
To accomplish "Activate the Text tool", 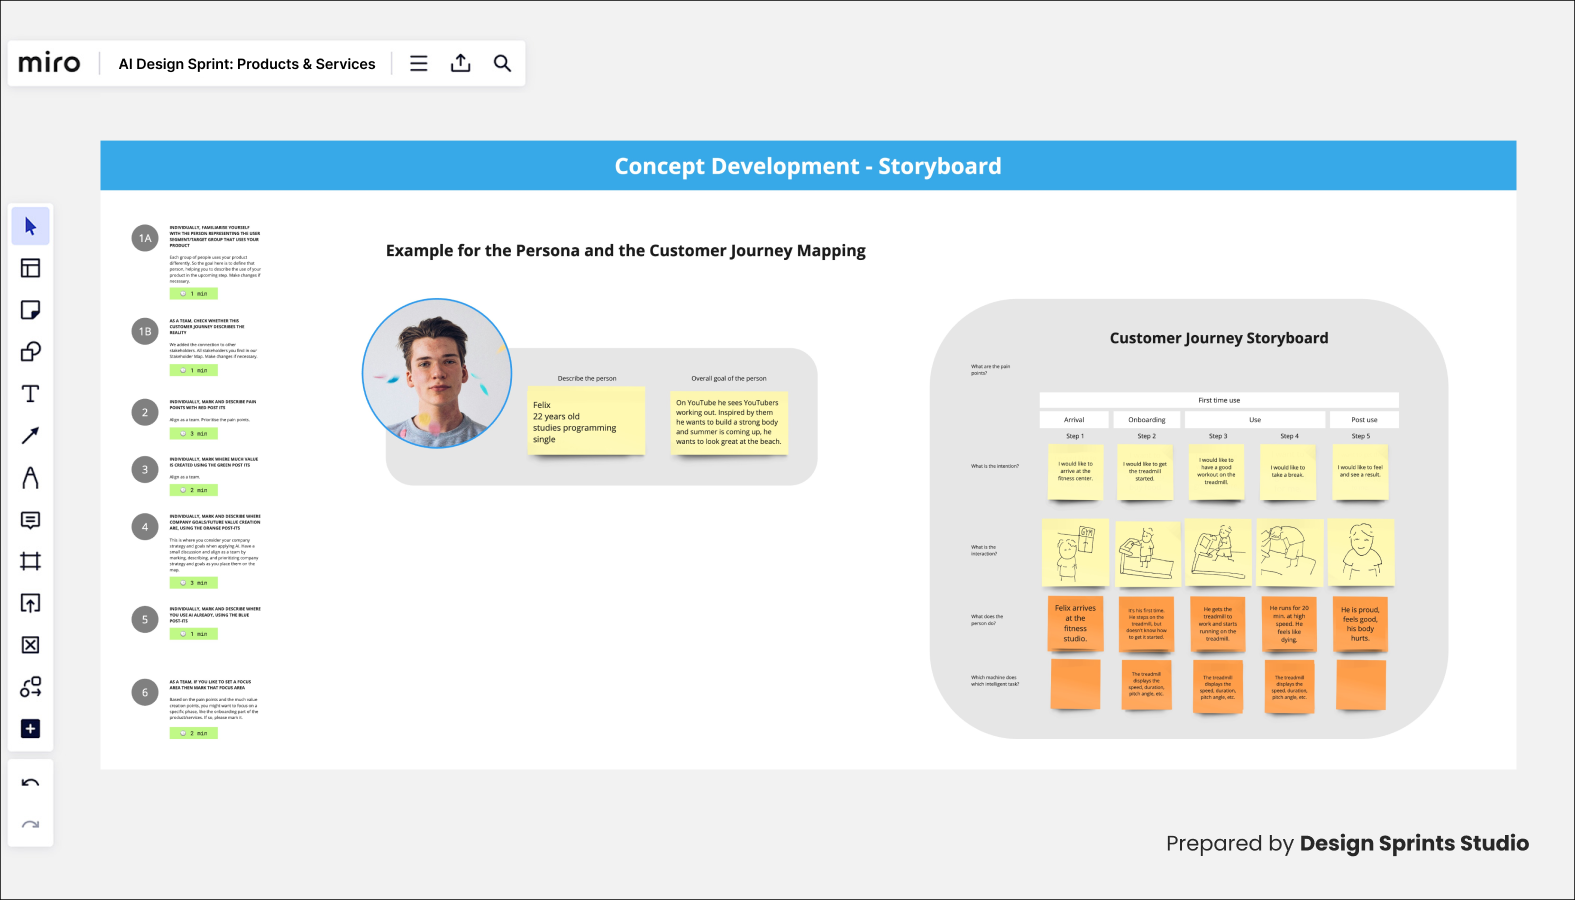I will click(30, 394).
